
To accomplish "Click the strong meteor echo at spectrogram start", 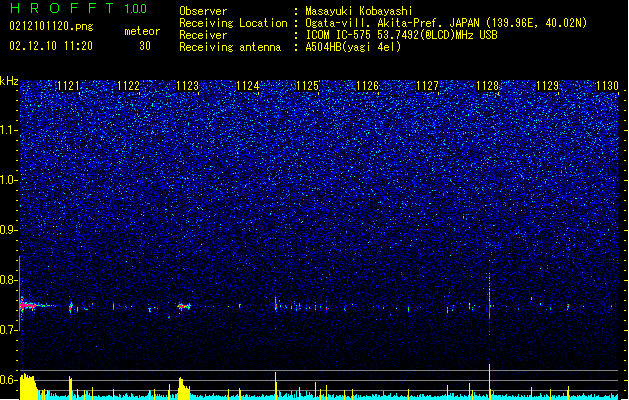I will 29,306.
